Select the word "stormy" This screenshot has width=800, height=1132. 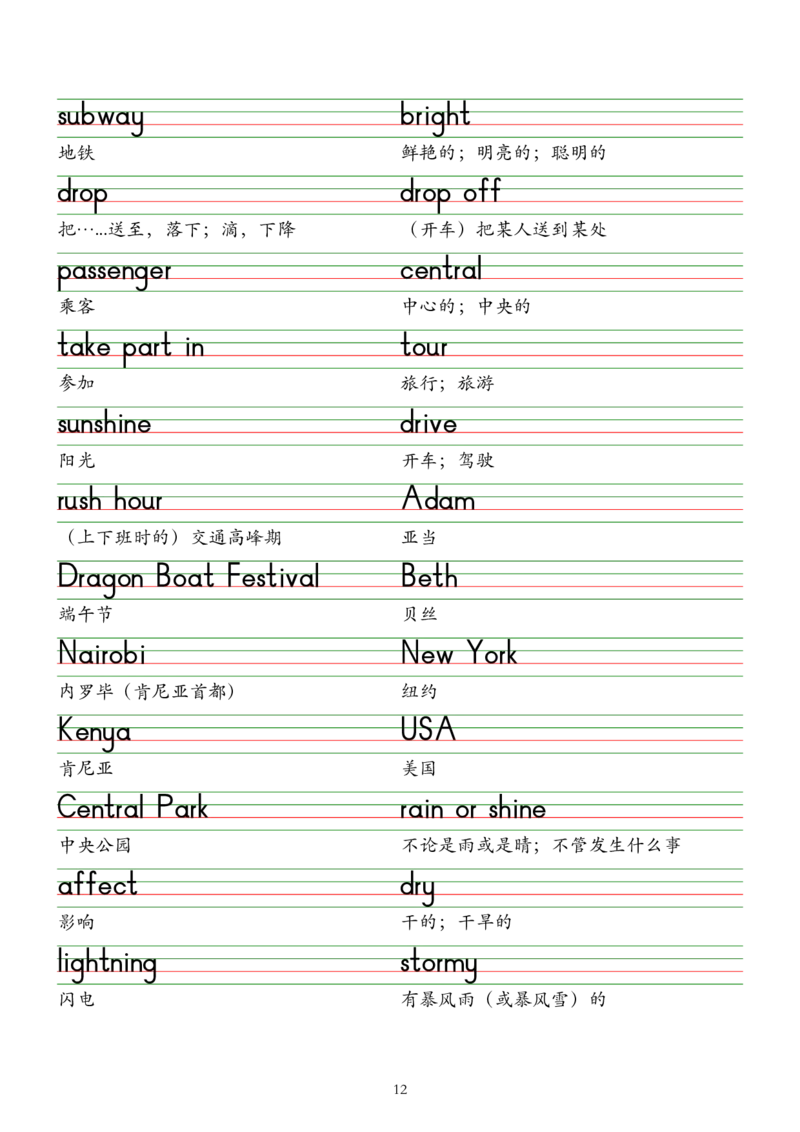point(439,965)
